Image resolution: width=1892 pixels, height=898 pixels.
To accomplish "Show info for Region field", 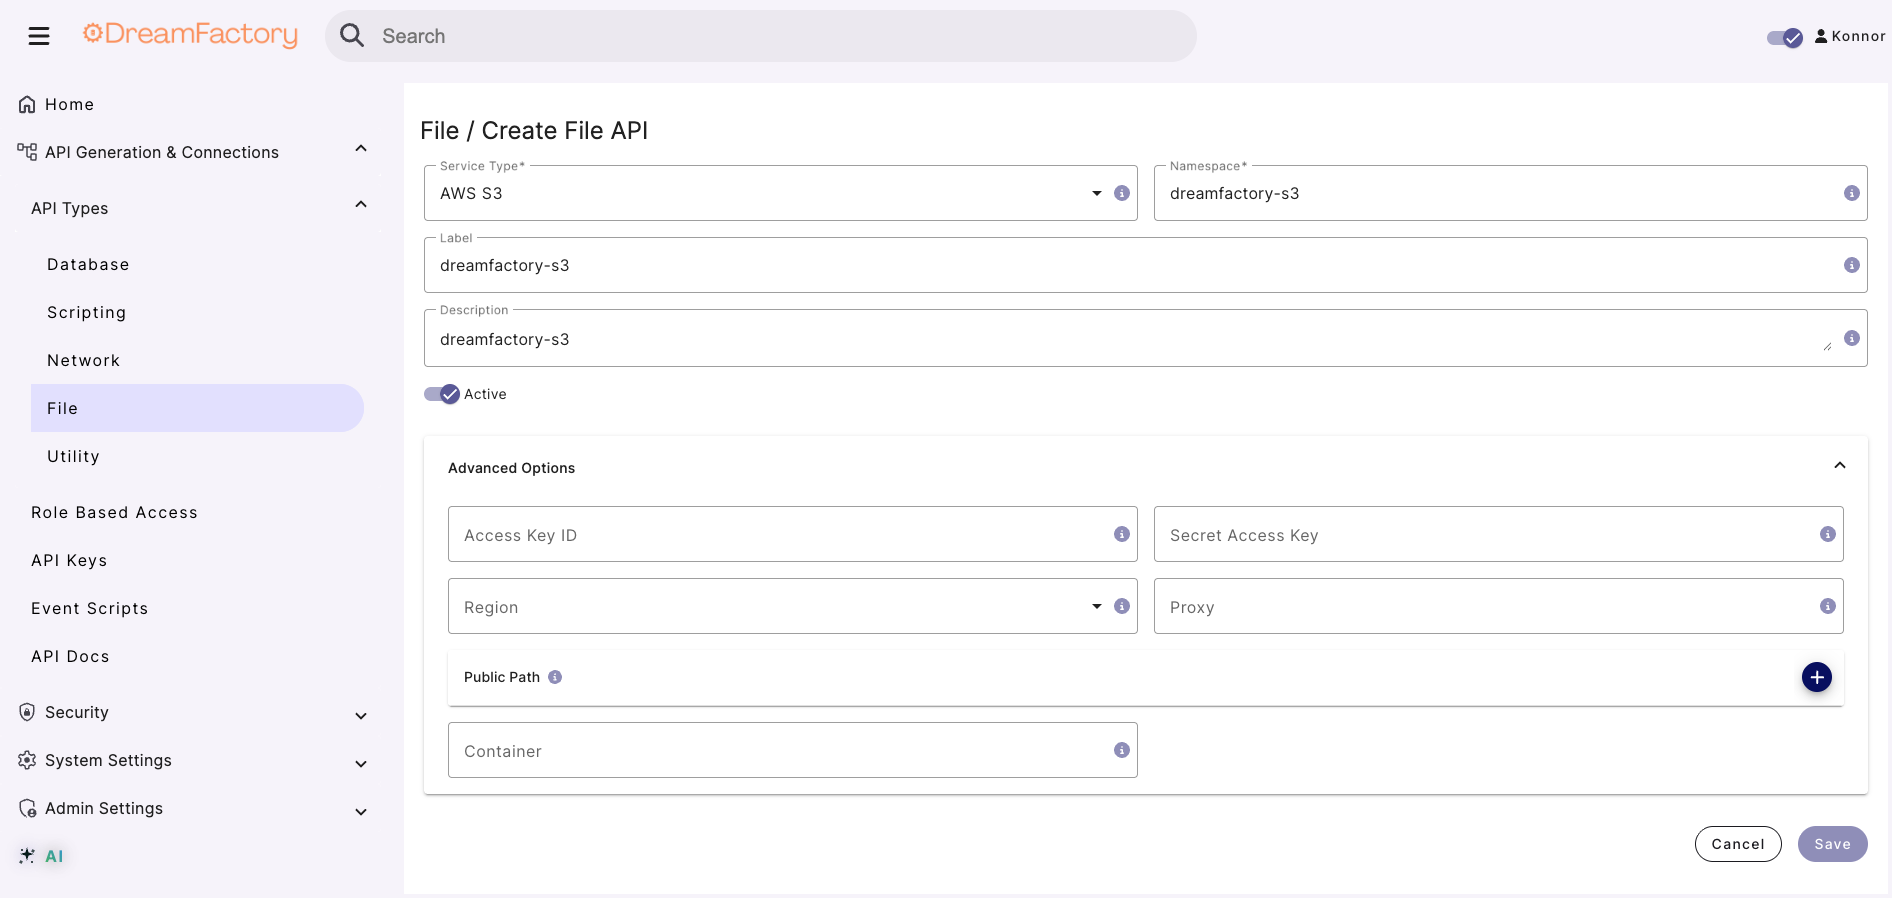I will pyautogui.click(x=1122, y=606).
